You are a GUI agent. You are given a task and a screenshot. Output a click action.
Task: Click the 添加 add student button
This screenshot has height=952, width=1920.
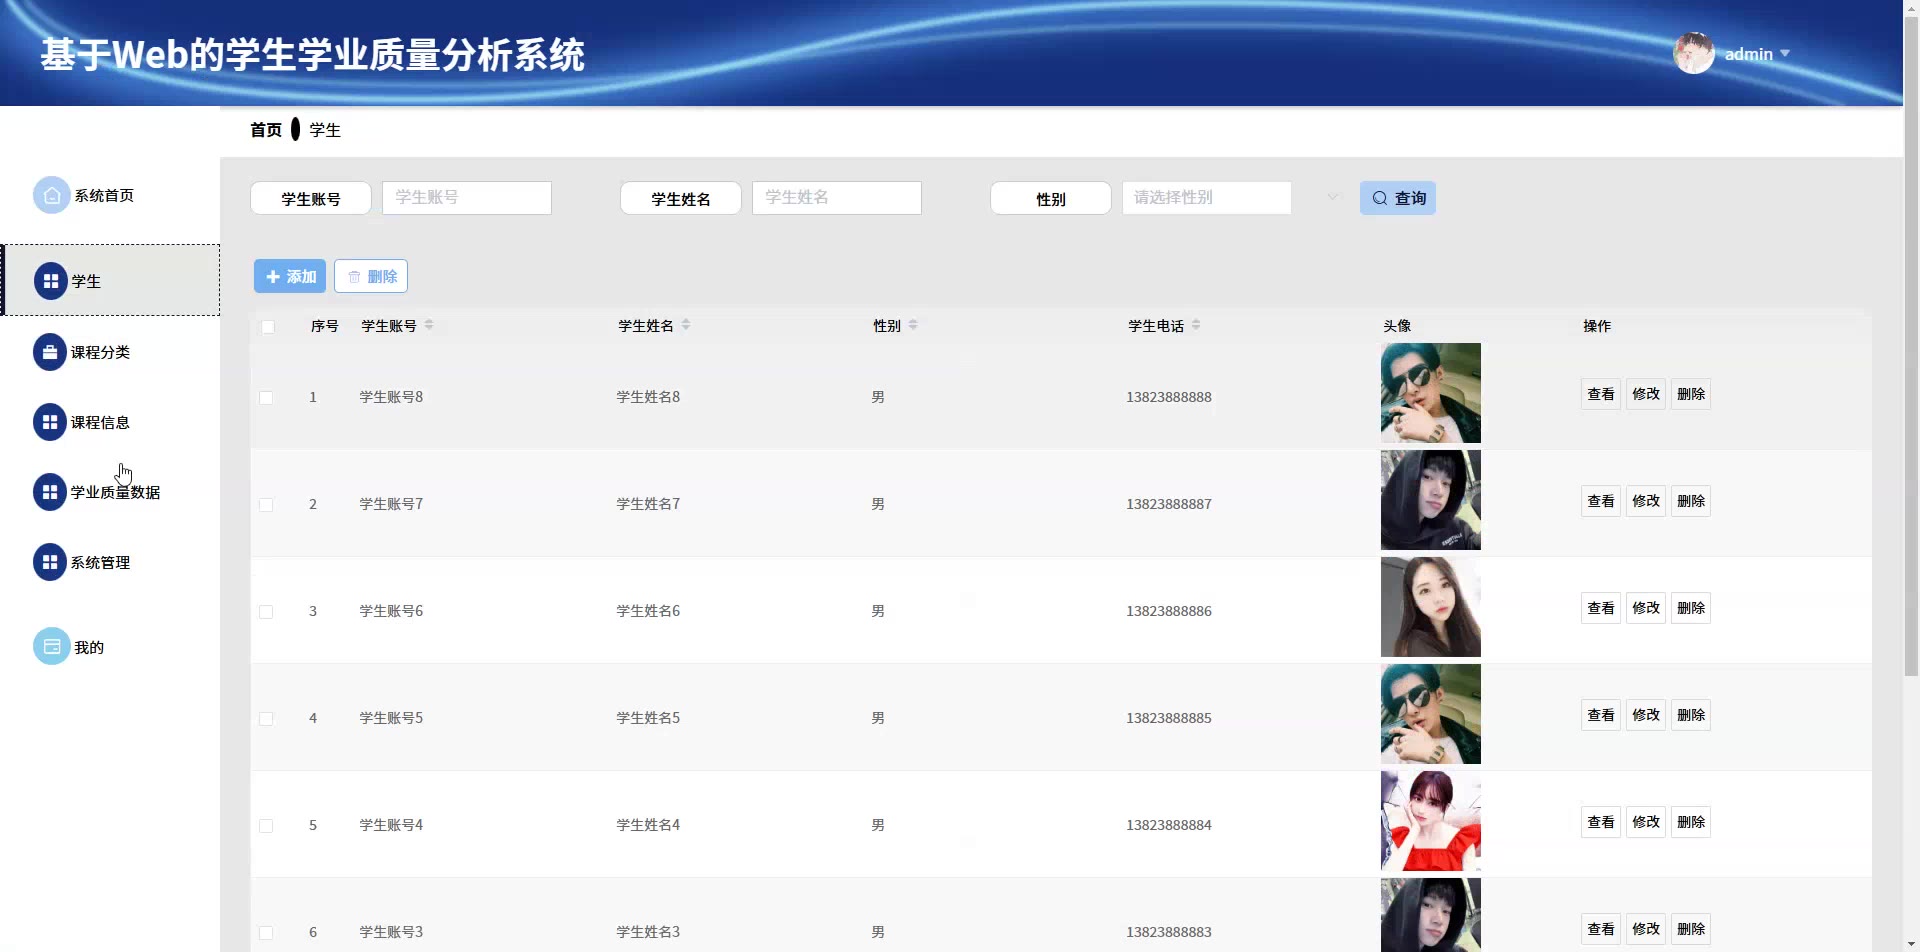290,276
